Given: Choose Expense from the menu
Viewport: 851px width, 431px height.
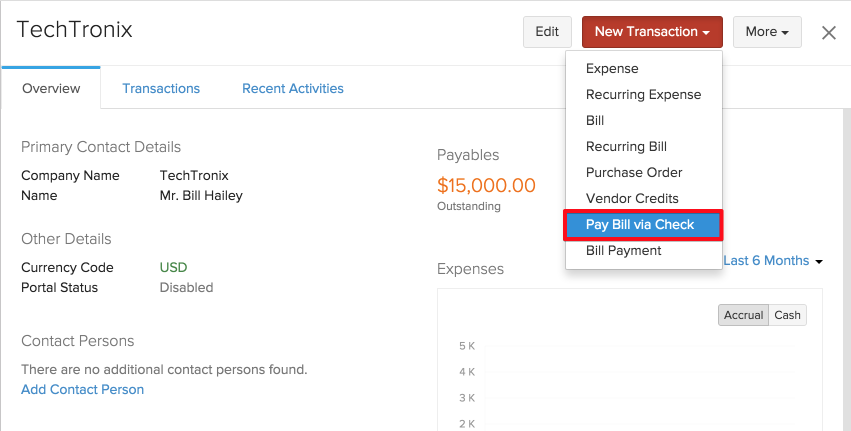Looking at the screenshot, I should point(612,69).
